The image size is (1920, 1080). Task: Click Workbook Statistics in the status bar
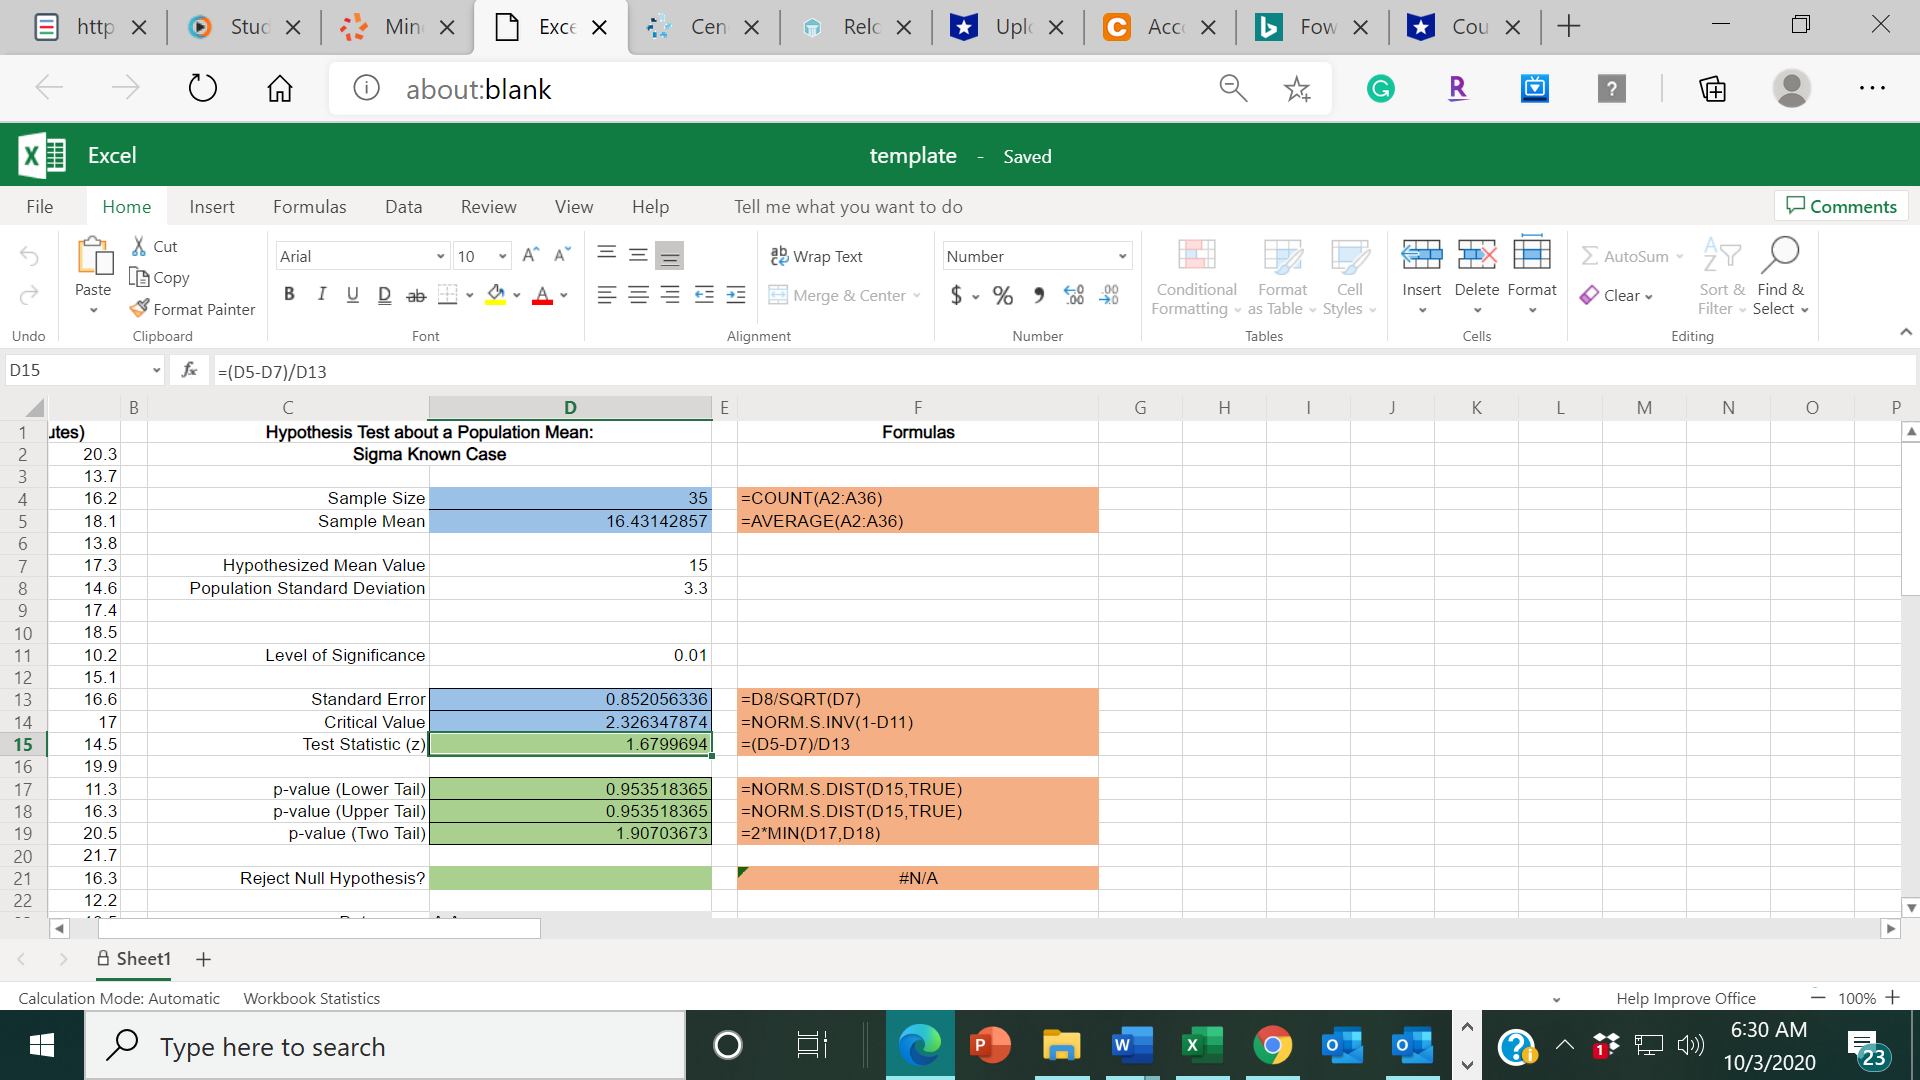coord(311,998)
